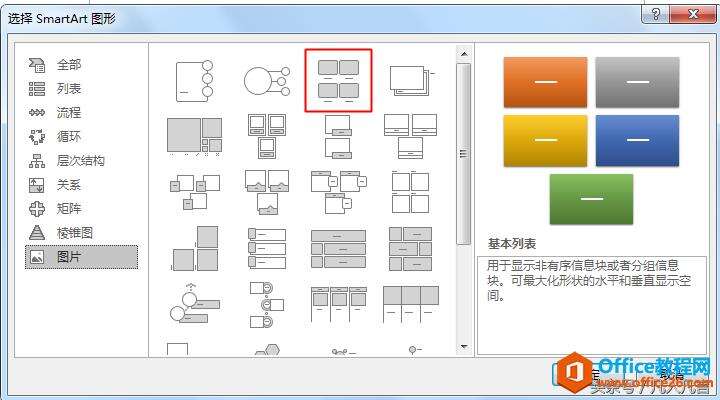Select the red-outlined four-block picture layout
Image resolution: width=720 pixels, height=400 pixels.
point(338,80)
